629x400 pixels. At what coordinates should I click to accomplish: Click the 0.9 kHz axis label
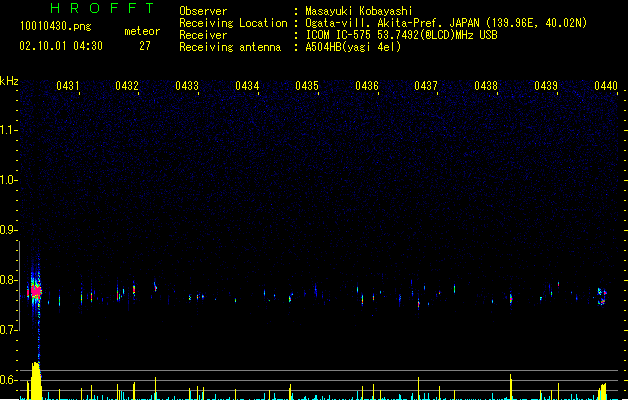[8, 230]
